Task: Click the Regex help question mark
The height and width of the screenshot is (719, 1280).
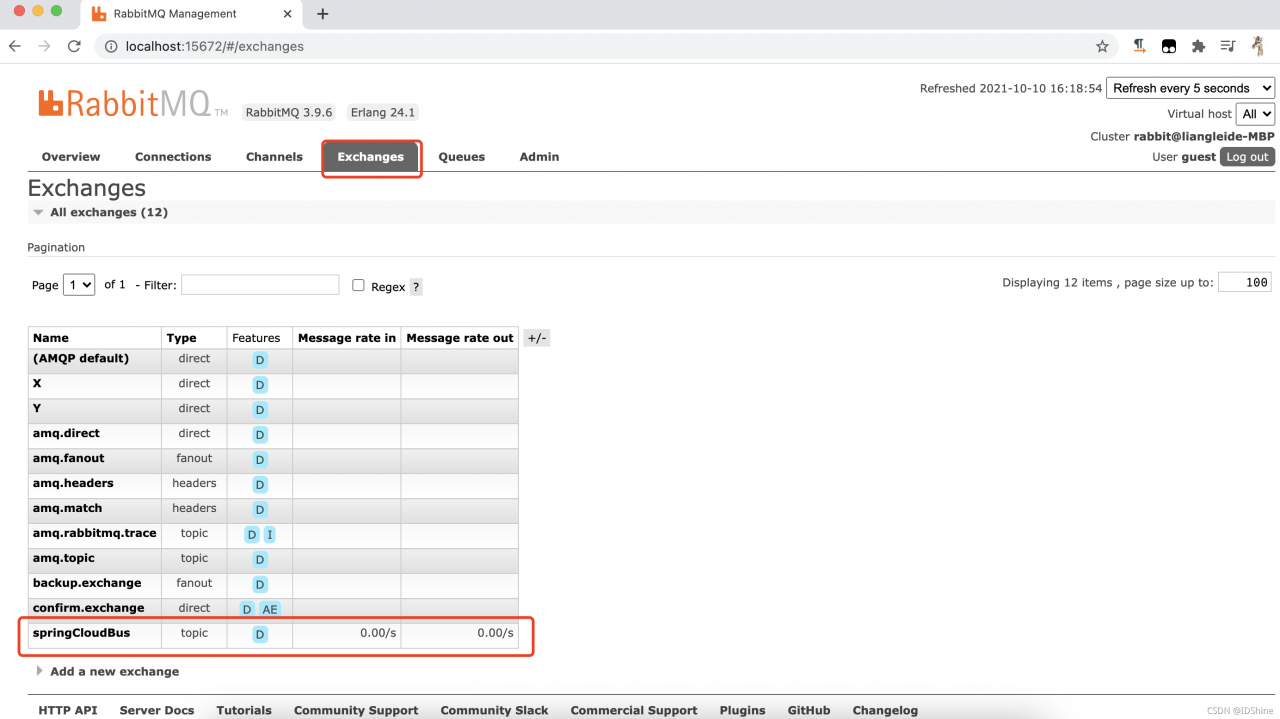Action: [x=416, y=287]
